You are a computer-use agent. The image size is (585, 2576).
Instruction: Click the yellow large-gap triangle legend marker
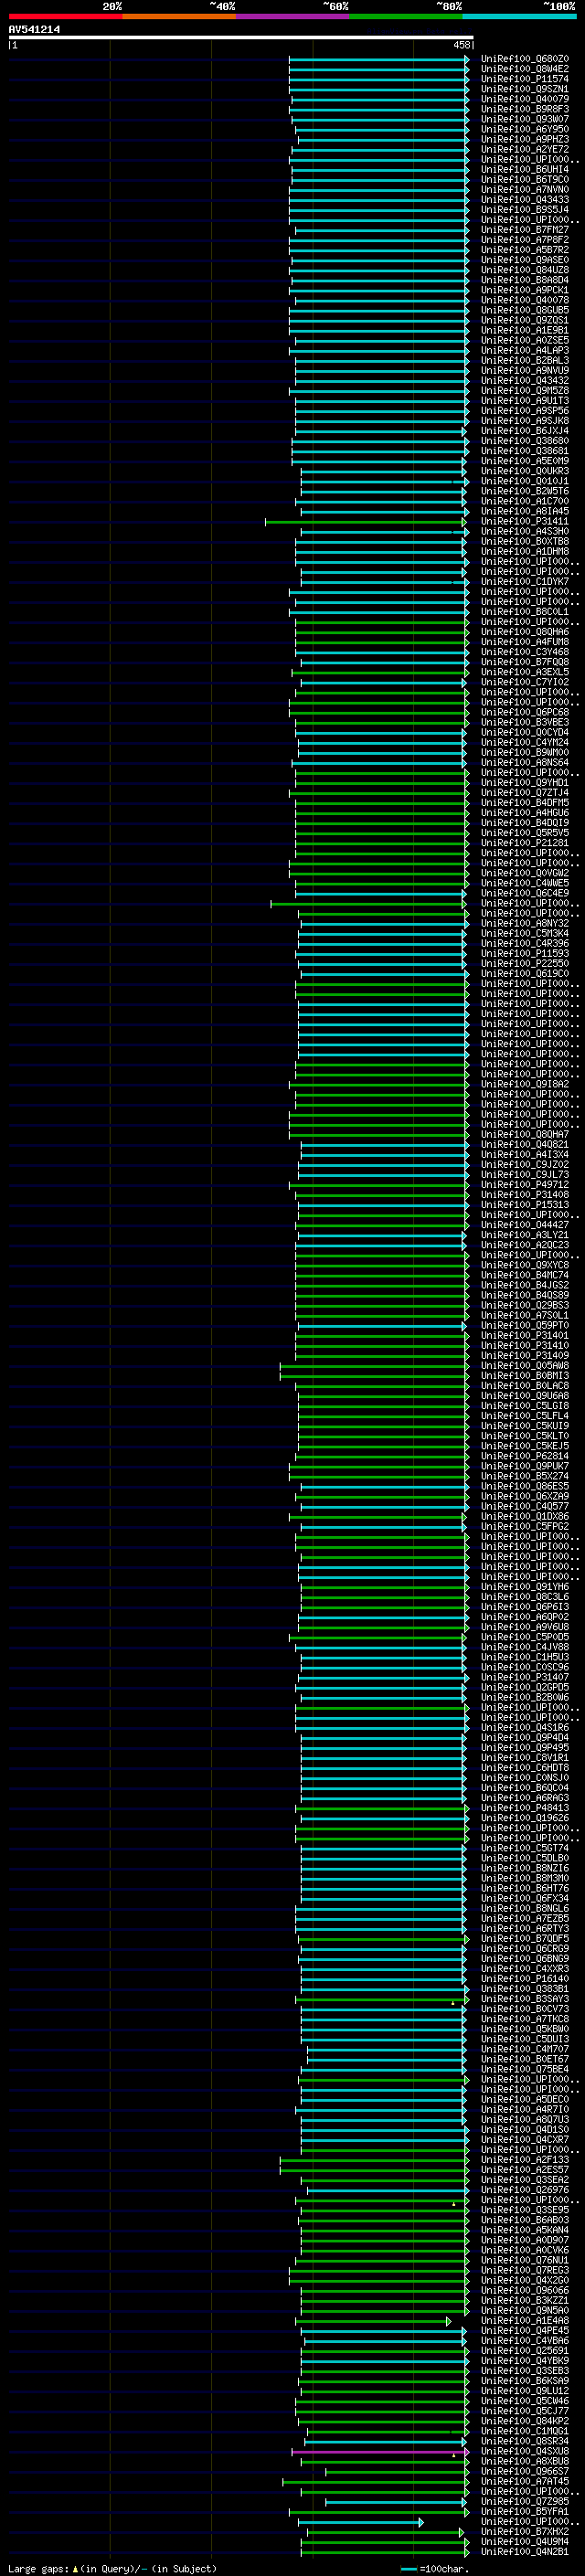pos(75,2569)
